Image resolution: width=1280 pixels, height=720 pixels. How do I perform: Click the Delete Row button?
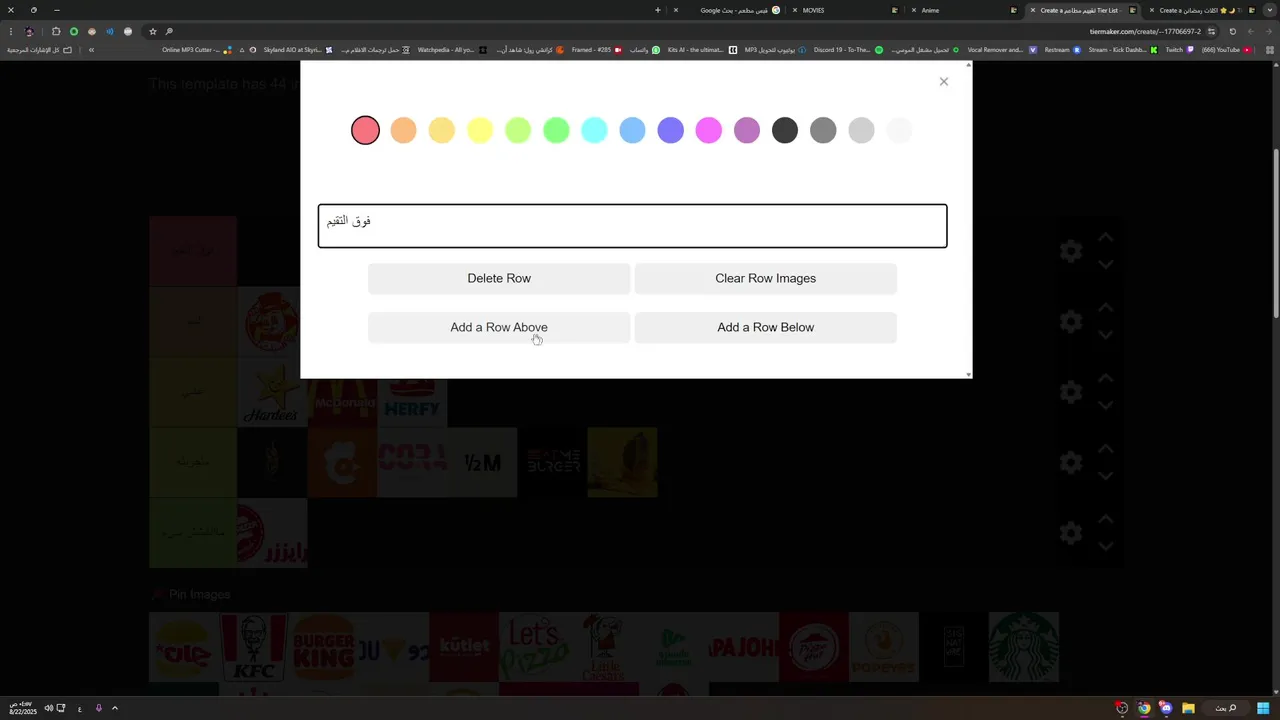click(x=499, y=278)
